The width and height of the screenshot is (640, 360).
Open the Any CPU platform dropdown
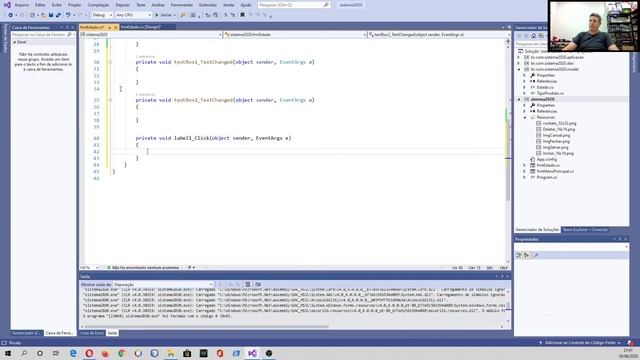(x=133, y=15)
